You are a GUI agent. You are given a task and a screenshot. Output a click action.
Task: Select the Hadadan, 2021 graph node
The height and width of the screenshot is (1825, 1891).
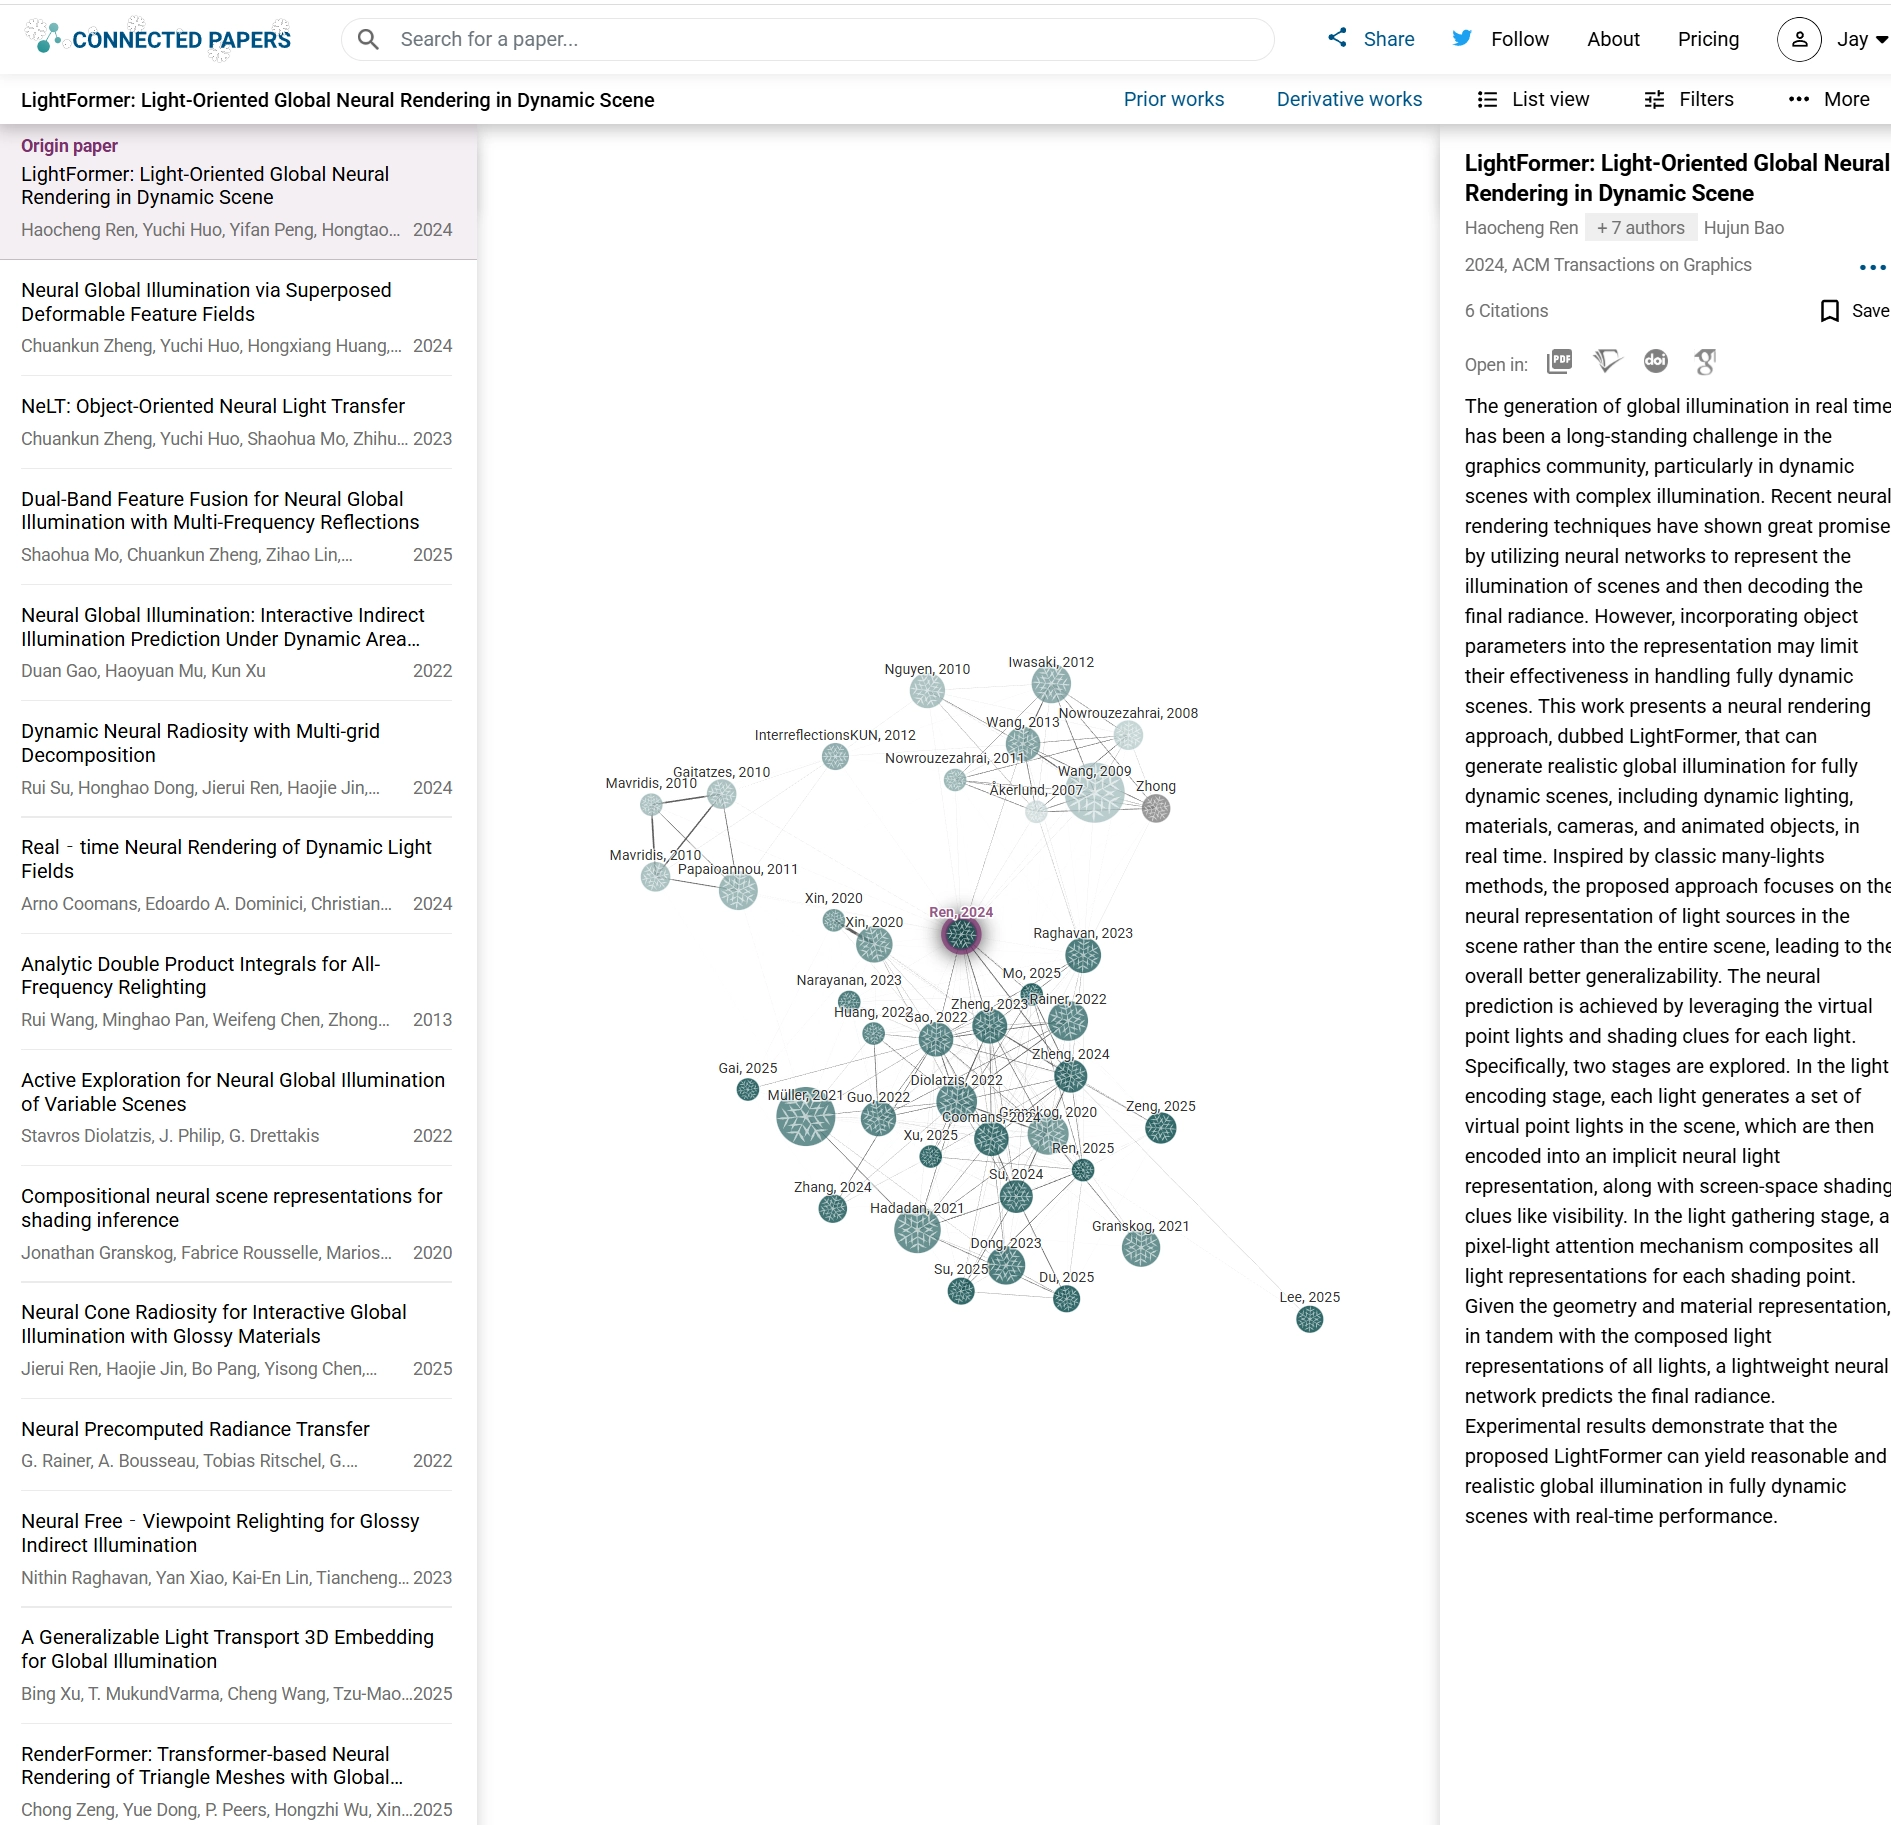(x=917, y=1231)
